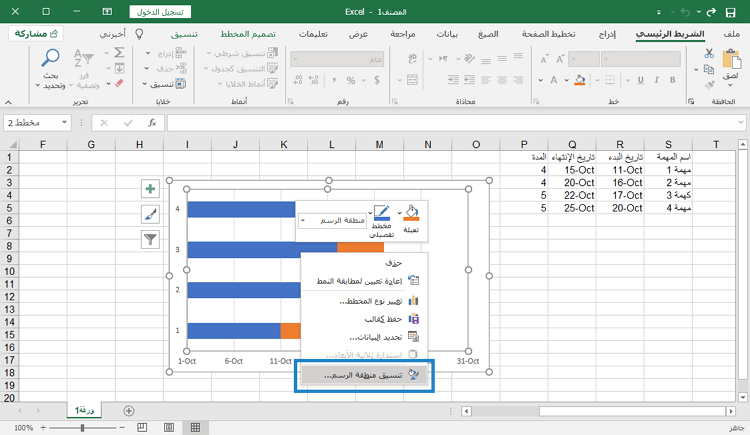Expand the chart element dropdown 'منطقة الرسم'
Screen dimensions: 750x435
tap(304, 220)
